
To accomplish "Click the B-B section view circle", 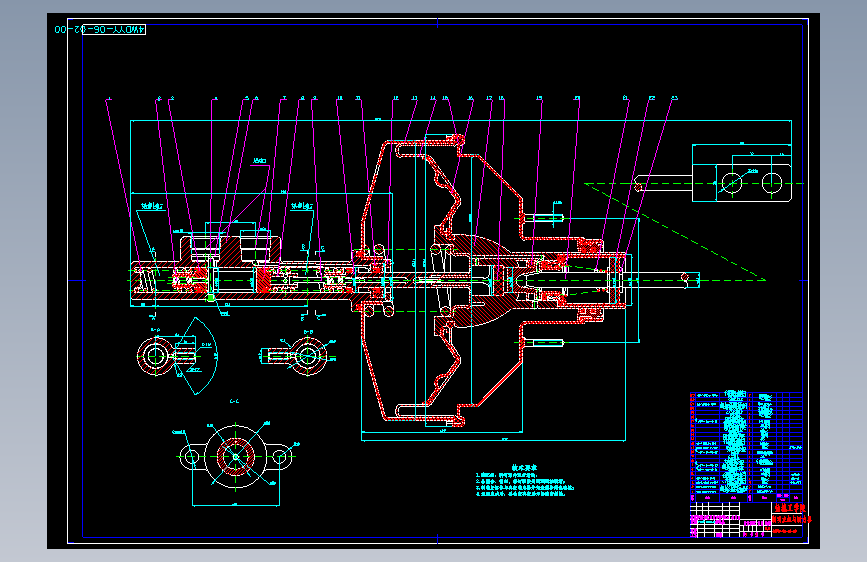I will [308, 356].
